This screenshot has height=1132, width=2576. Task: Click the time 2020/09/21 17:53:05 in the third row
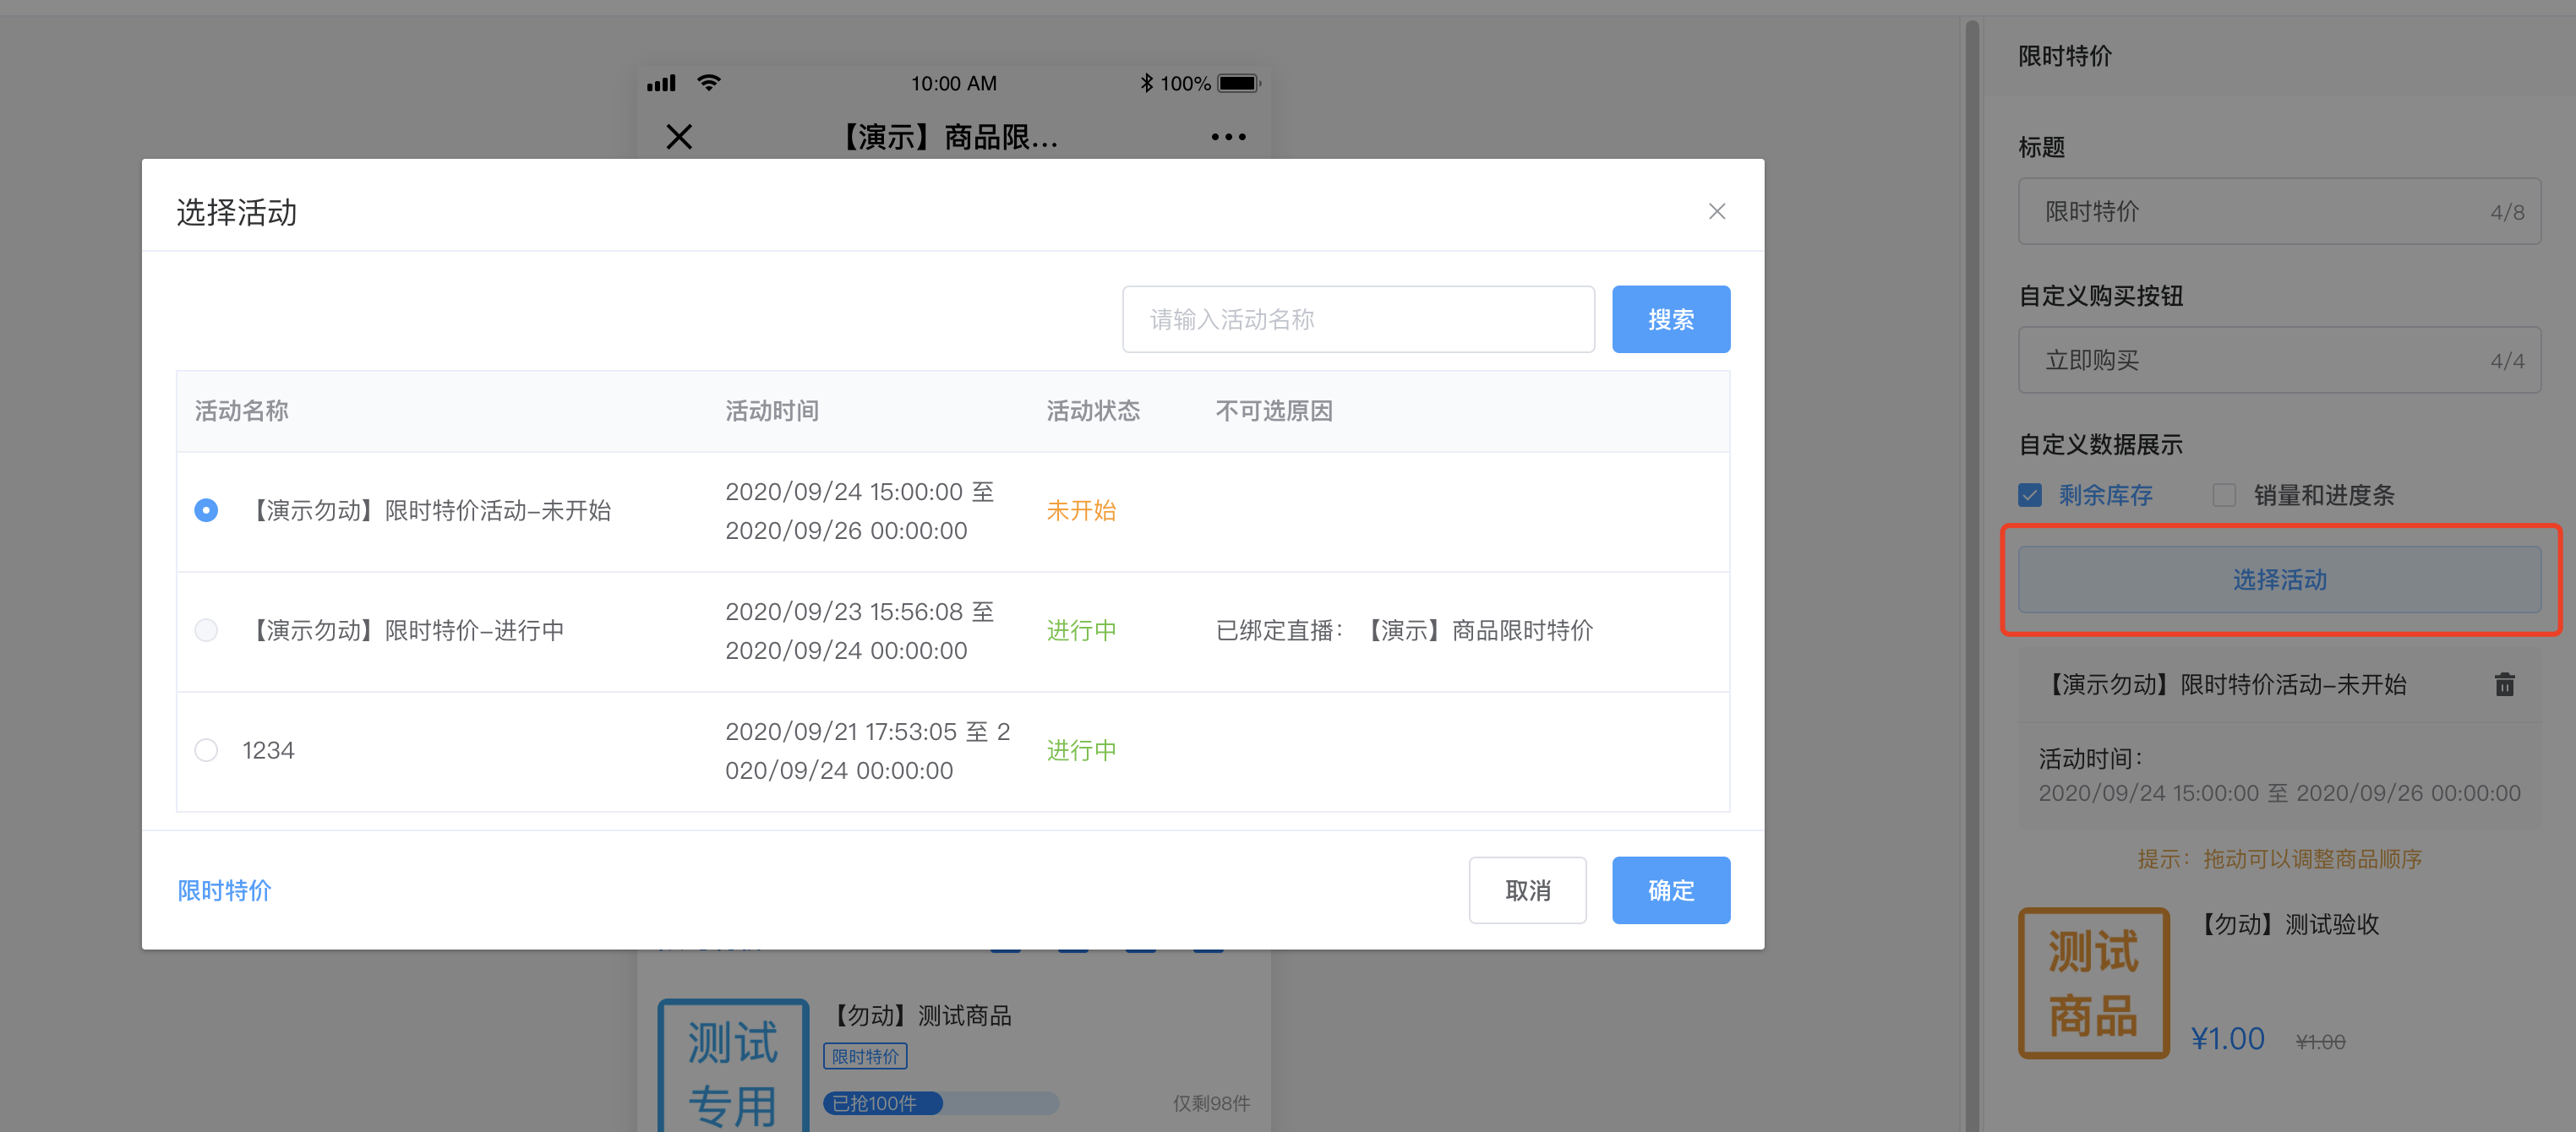[840, 731]
